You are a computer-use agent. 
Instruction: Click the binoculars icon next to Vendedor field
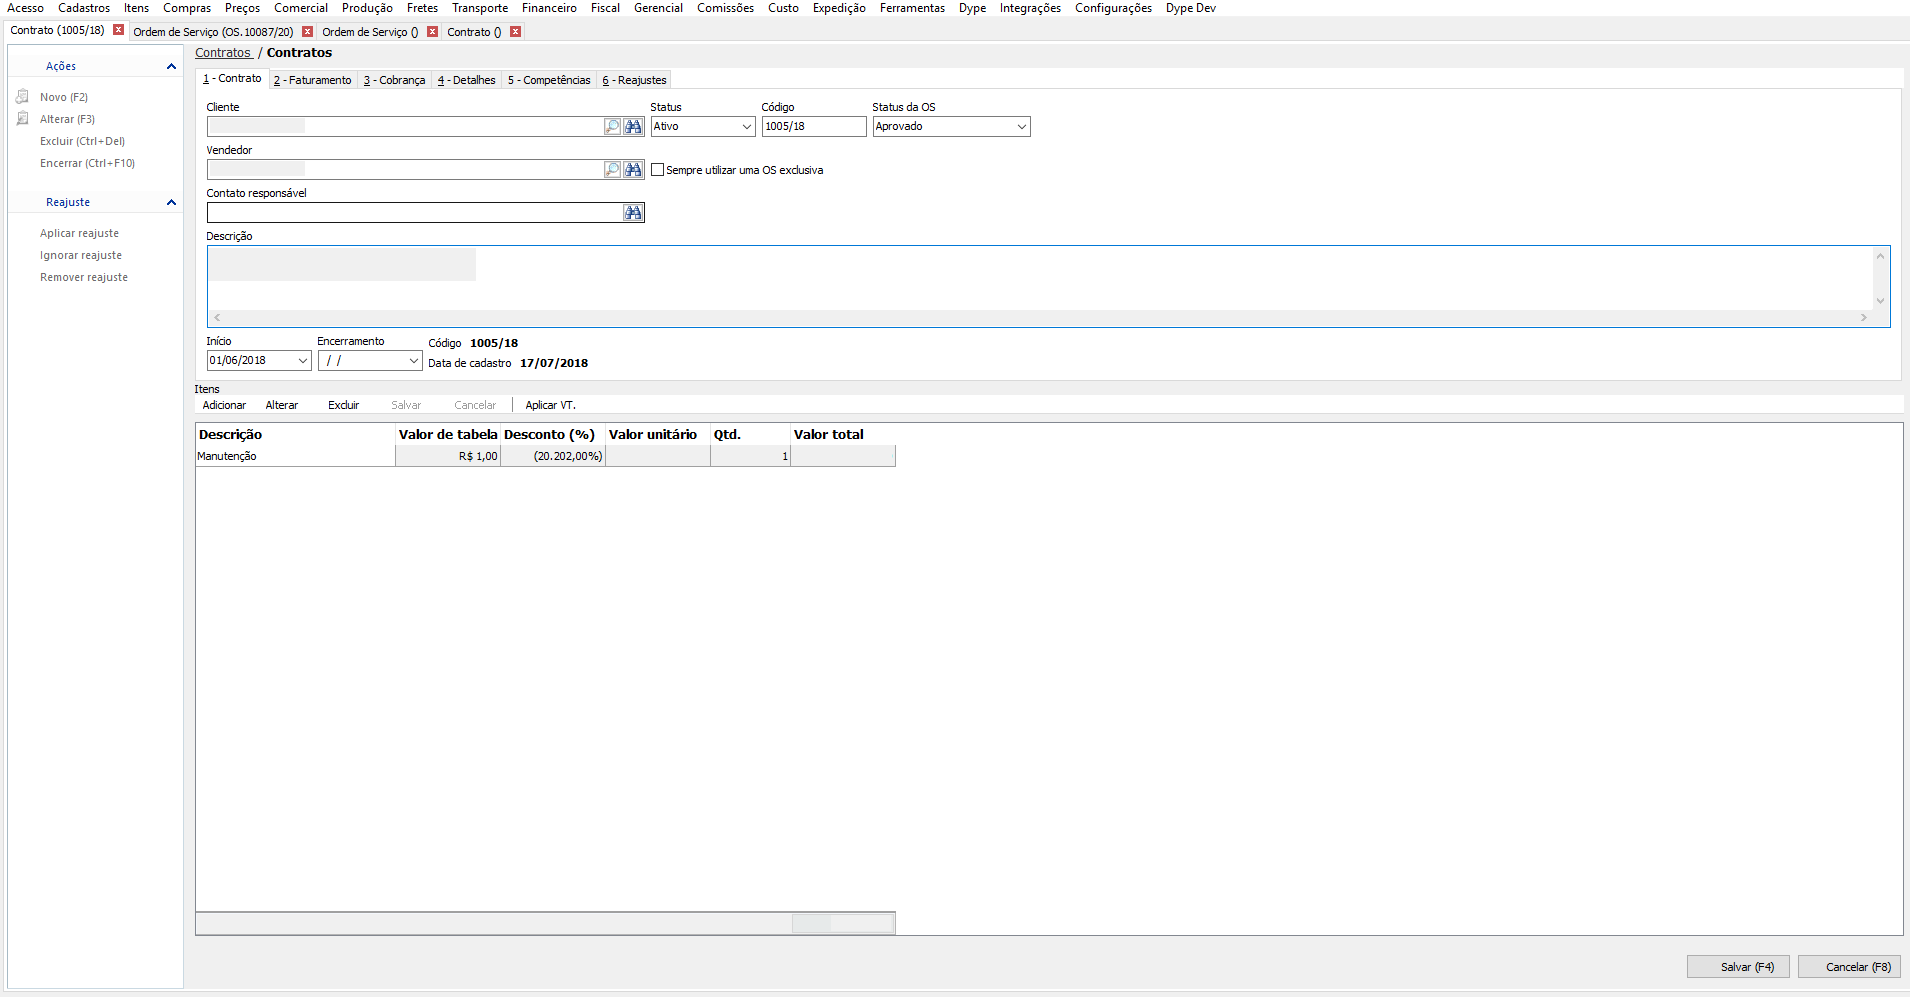[633, 170]
